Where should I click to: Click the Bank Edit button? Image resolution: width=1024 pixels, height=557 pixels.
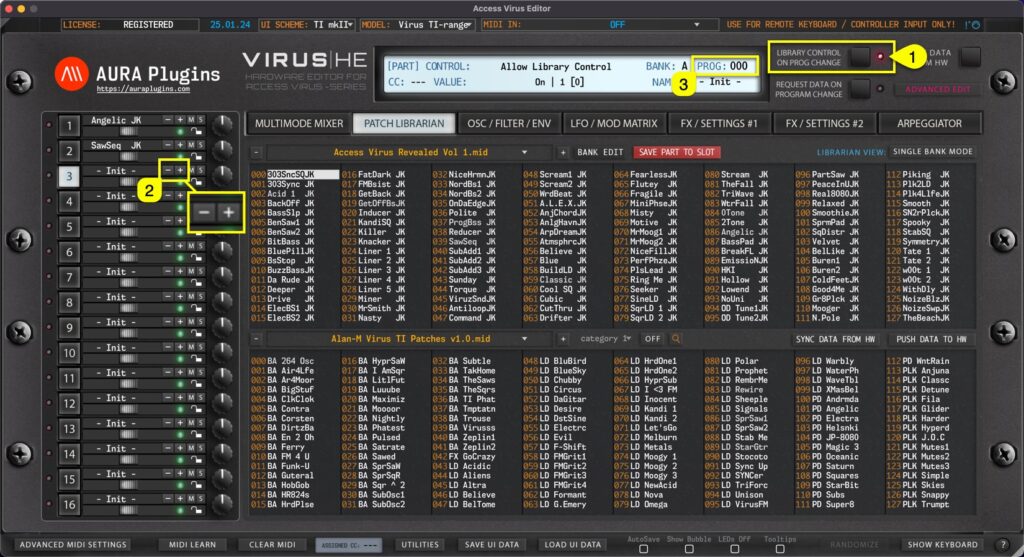[x=600, y=152]
